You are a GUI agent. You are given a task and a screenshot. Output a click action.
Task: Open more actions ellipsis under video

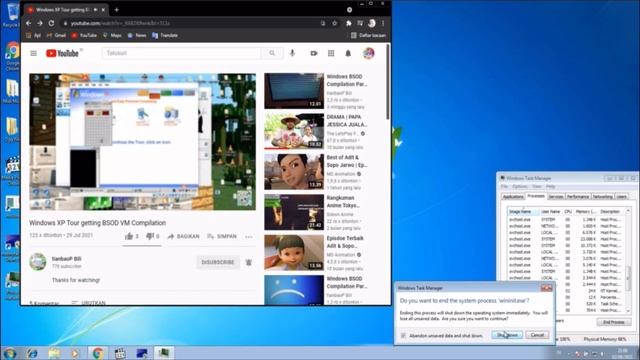click(249, 237)
